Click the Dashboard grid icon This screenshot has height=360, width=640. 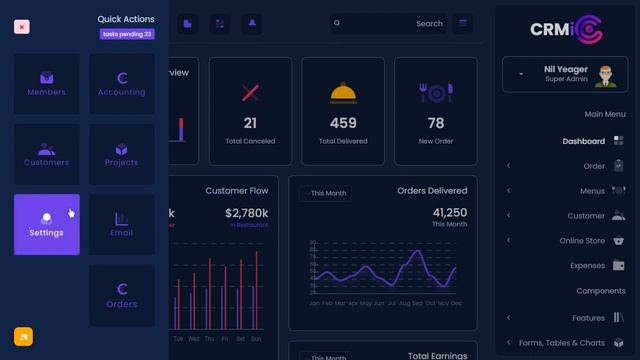619,141
